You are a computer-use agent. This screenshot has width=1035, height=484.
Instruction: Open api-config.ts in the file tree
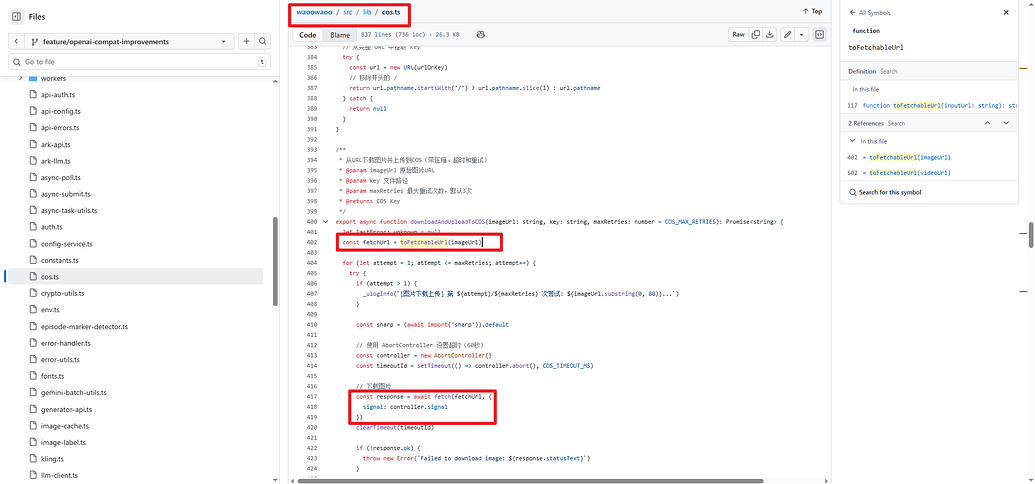[61, 111]
